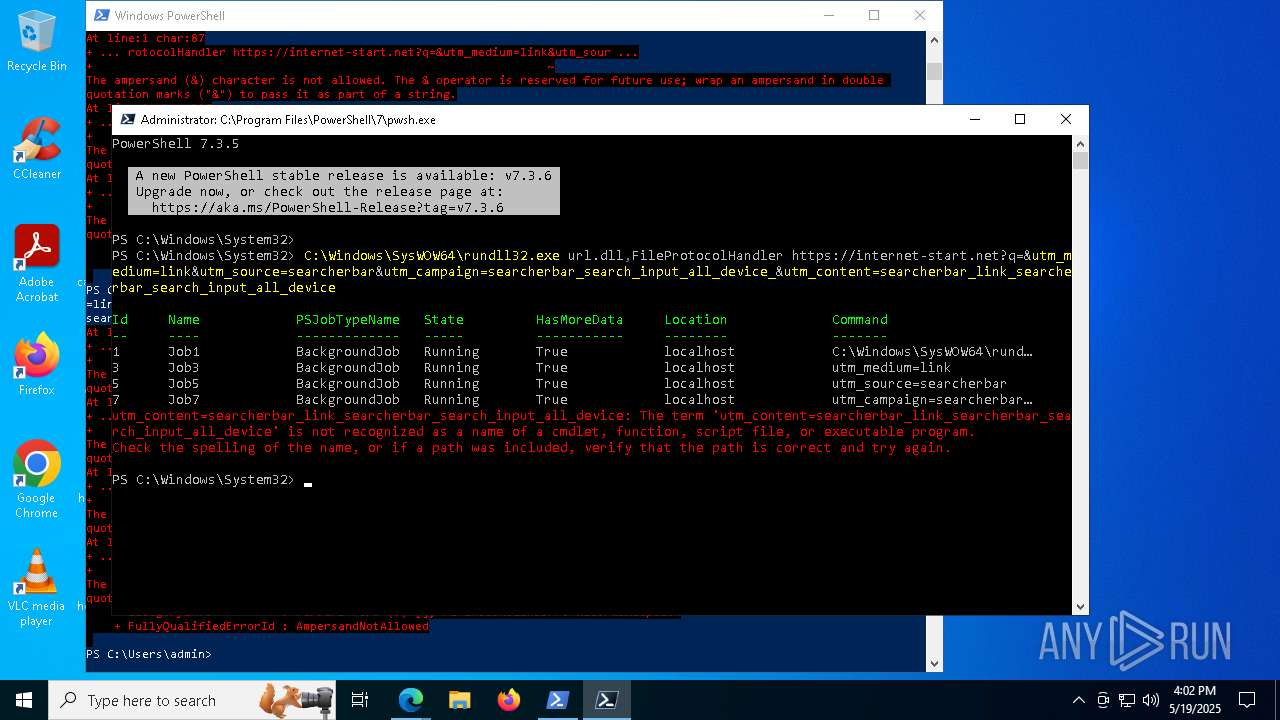Click the pwsh.exe window title icon
Image resolution: width=1280 pixels, height=720 pixels.
pos(126,119)
